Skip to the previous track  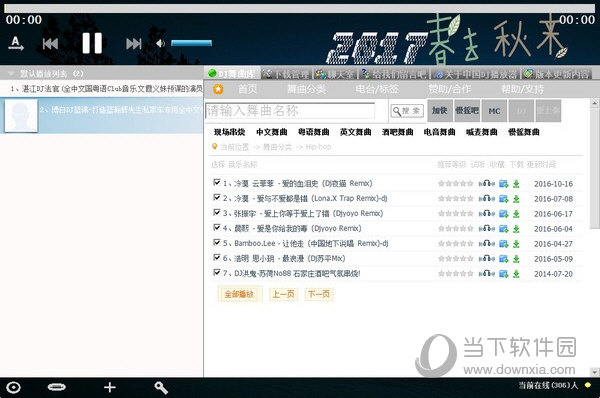pos(50,44)
